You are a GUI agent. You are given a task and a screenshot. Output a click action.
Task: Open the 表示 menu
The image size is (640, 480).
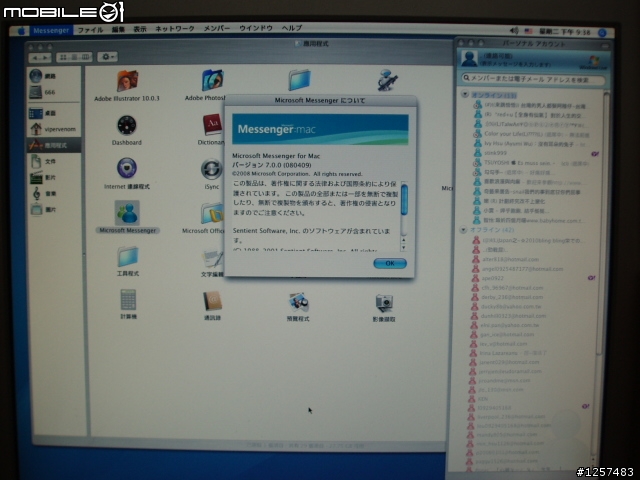(x=140, y=29)
